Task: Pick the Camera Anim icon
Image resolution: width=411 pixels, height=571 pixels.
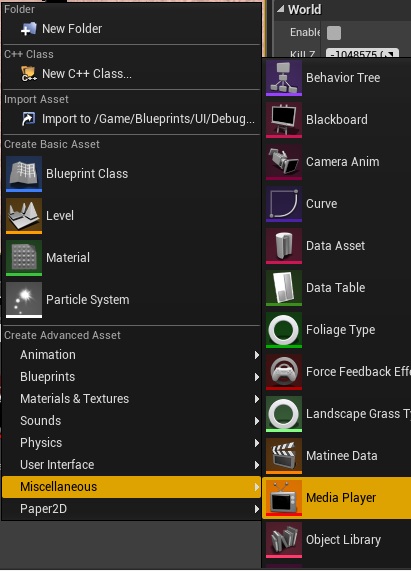Action: (x=284, y=162)
